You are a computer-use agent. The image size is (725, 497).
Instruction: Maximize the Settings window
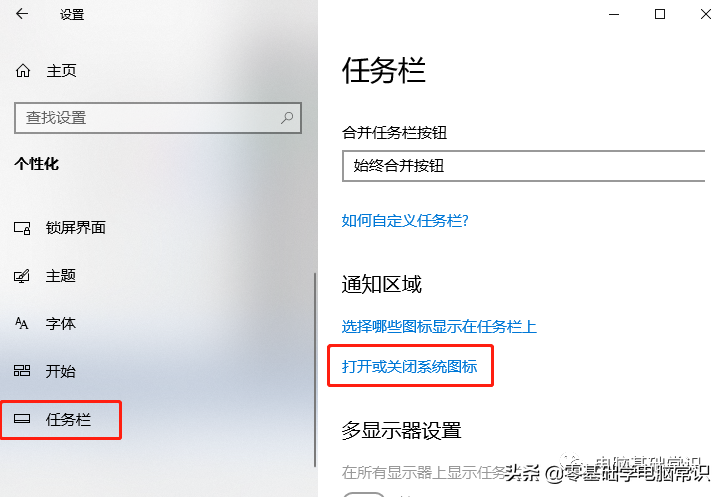point(660,14)
